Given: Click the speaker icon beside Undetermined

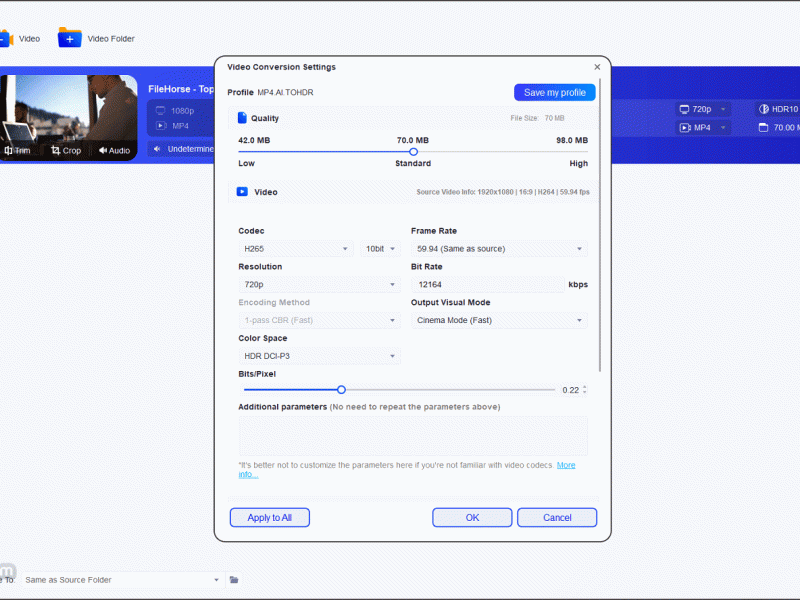Looking at the screenshot, I should 157,149.
